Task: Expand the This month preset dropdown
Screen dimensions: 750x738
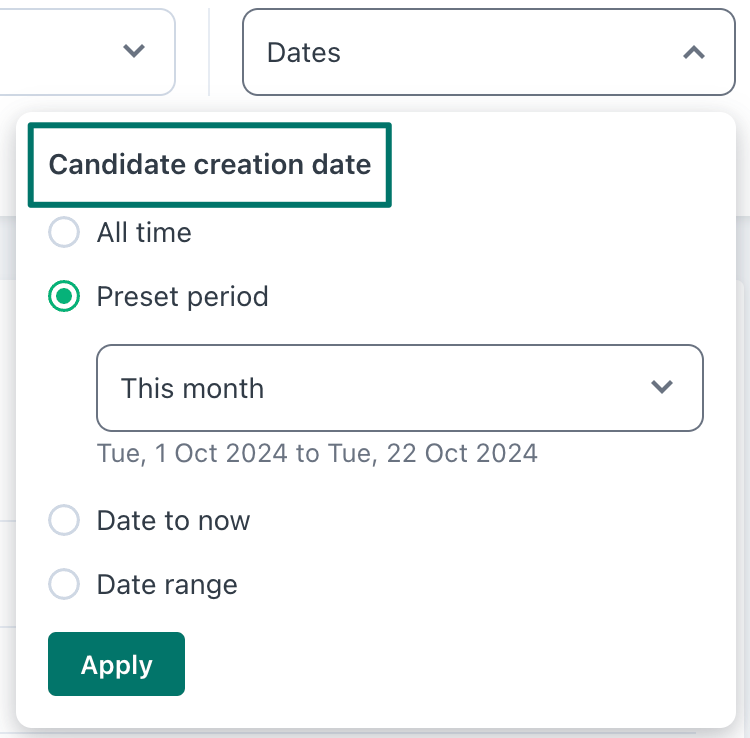Action: click(400, 388)
